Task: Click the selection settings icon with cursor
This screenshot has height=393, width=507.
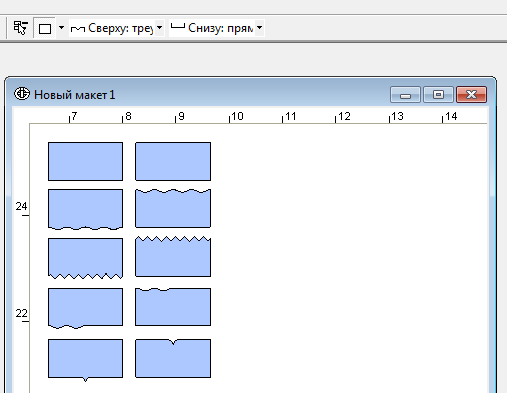Action: coord(20,28)
